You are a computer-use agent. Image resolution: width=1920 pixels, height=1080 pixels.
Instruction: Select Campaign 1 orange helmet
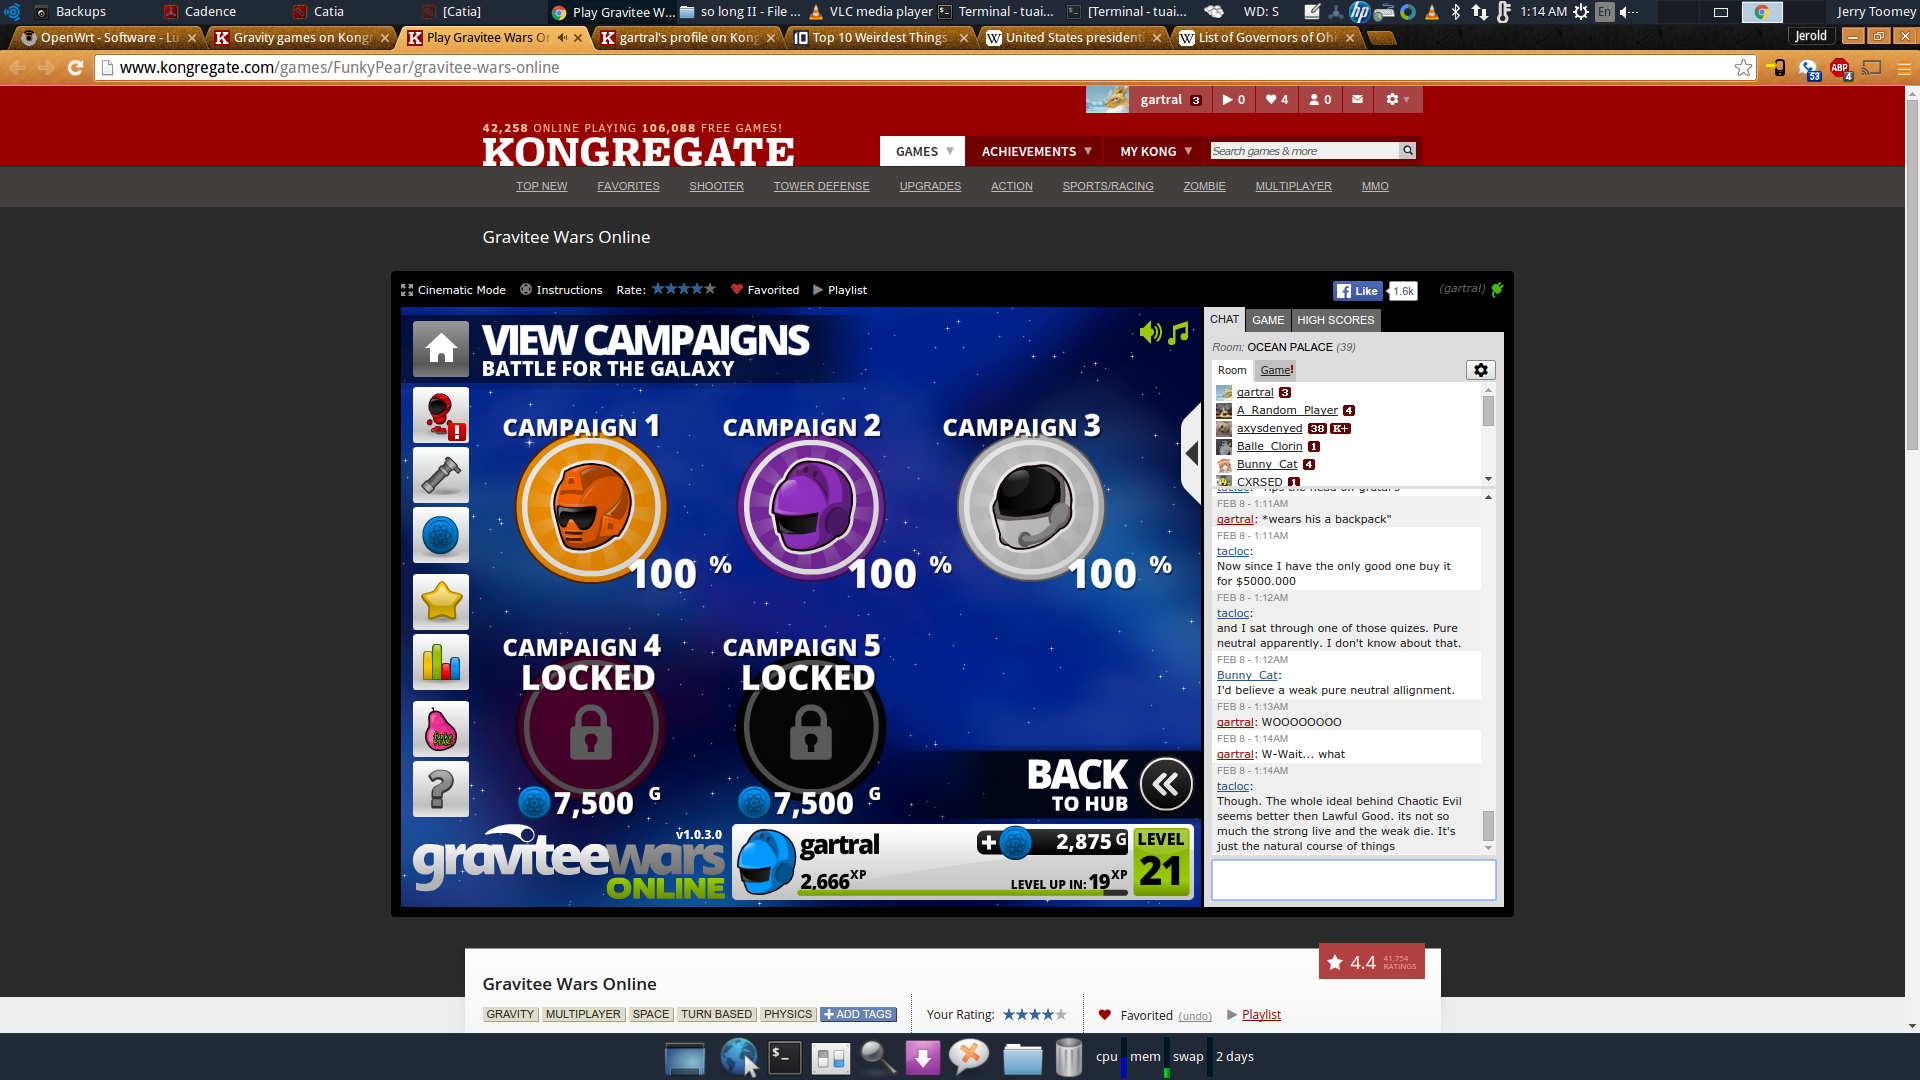(x=591, y=507)
